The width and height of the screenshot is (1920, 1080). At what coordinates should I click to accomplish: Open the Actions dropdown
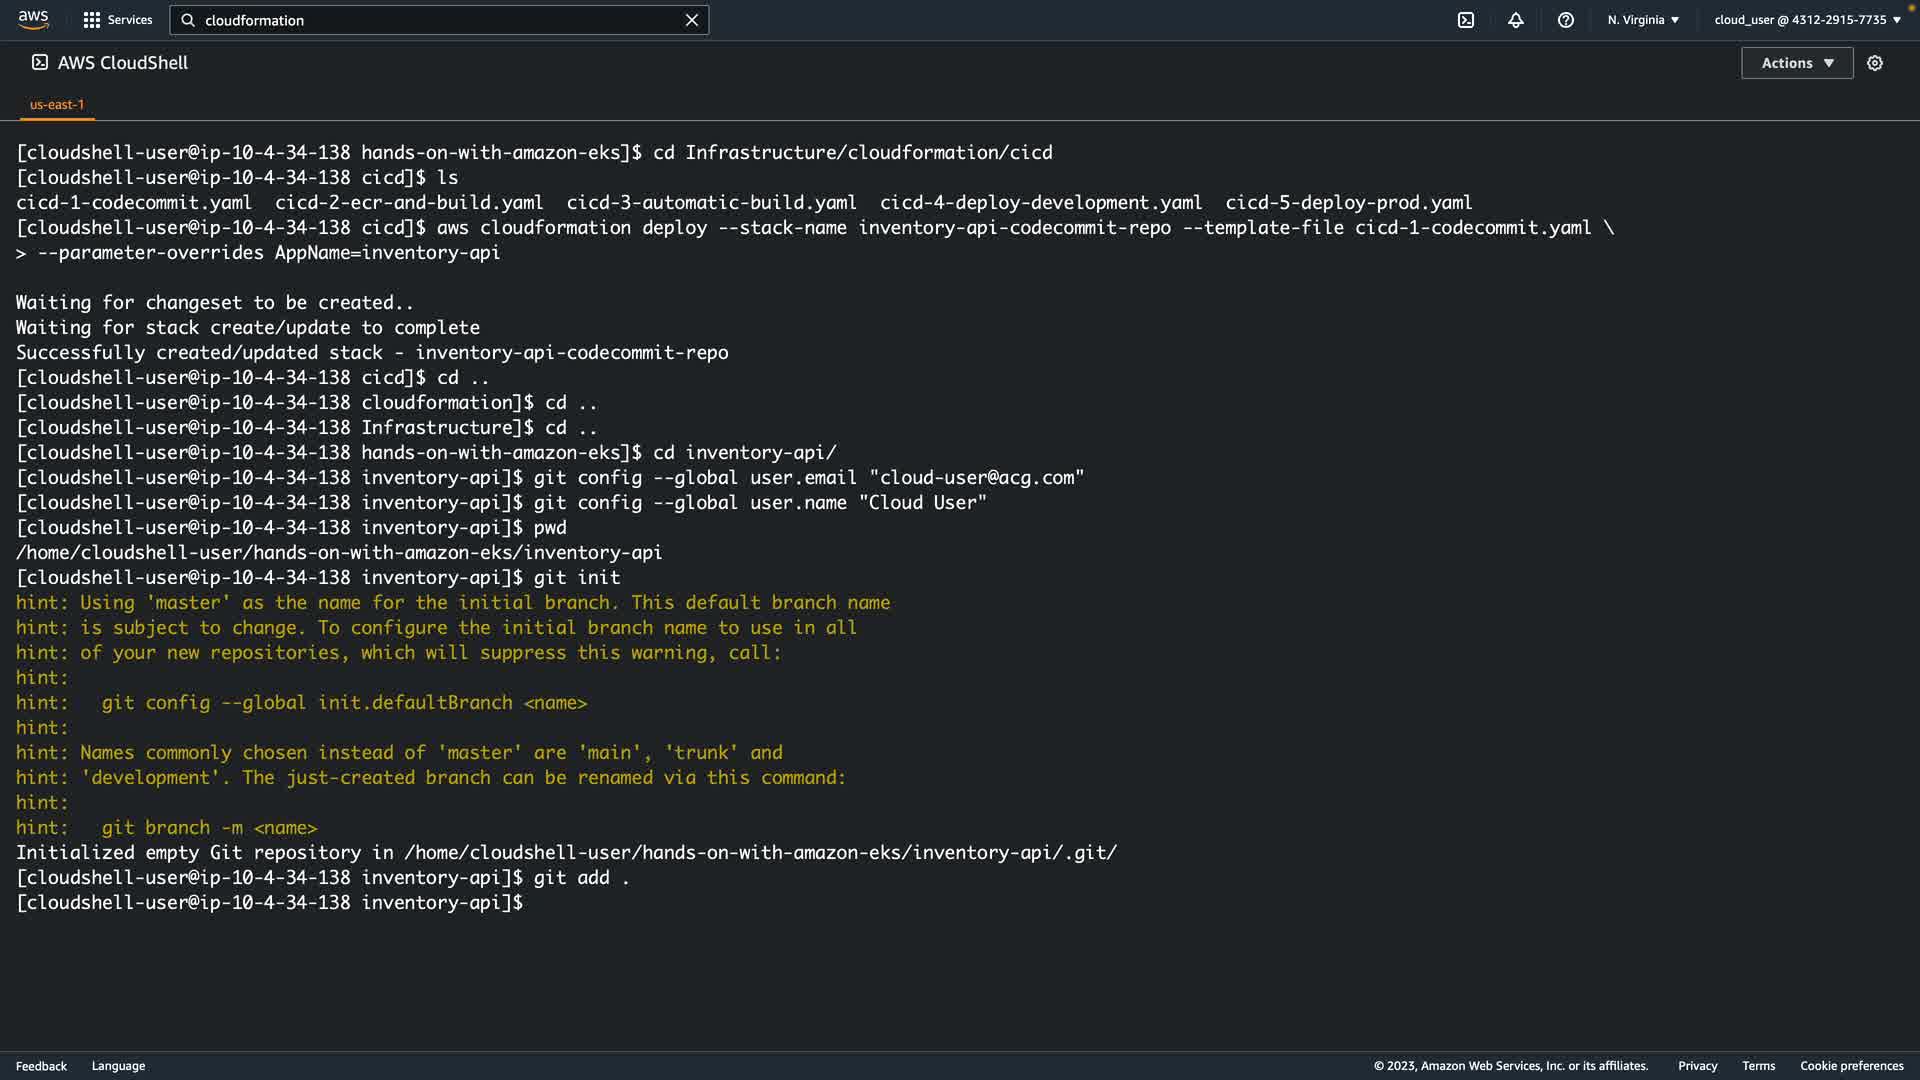pos(1797,63)
